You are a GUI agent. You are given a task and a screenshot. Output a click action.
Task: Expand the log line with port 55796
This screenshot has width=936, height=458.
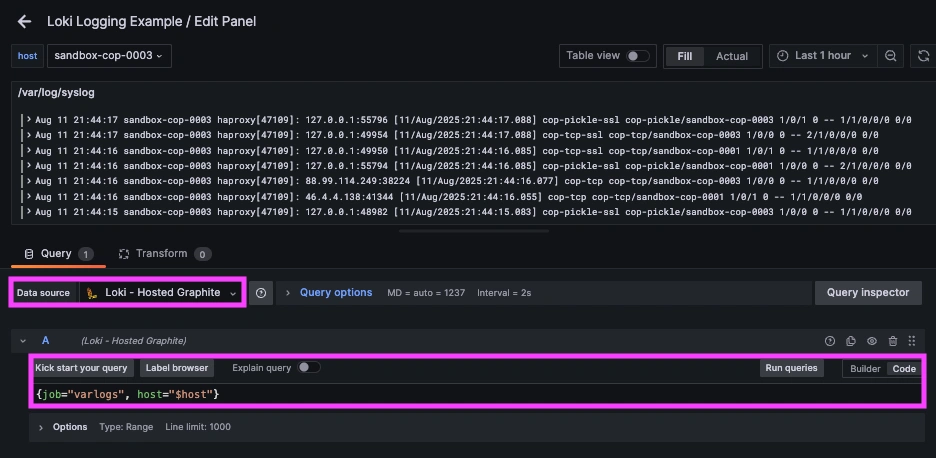(28, 119)
